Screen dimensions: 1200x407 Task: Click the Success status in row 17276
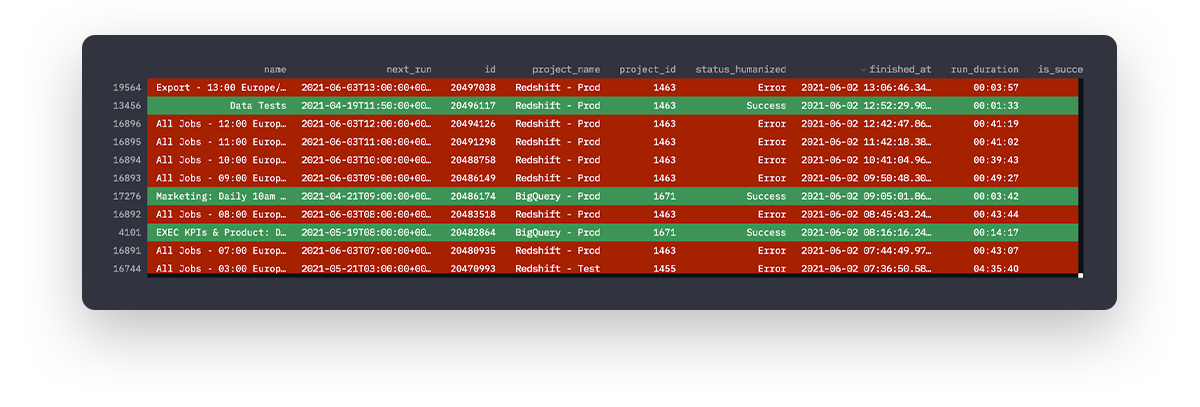pos(766,197)
